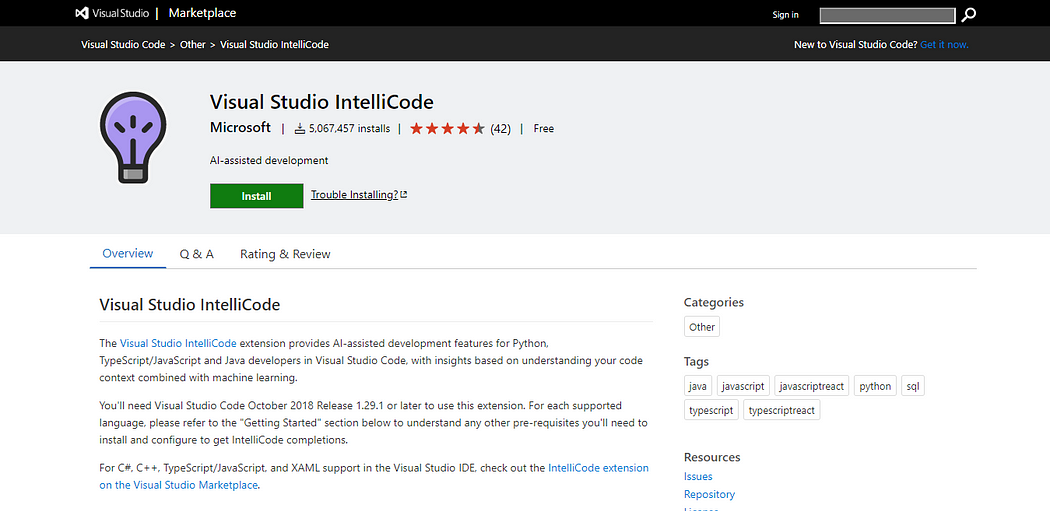1050x511 pixels.
Task: Click the green Install button
Action: click(x=256, y=196)
